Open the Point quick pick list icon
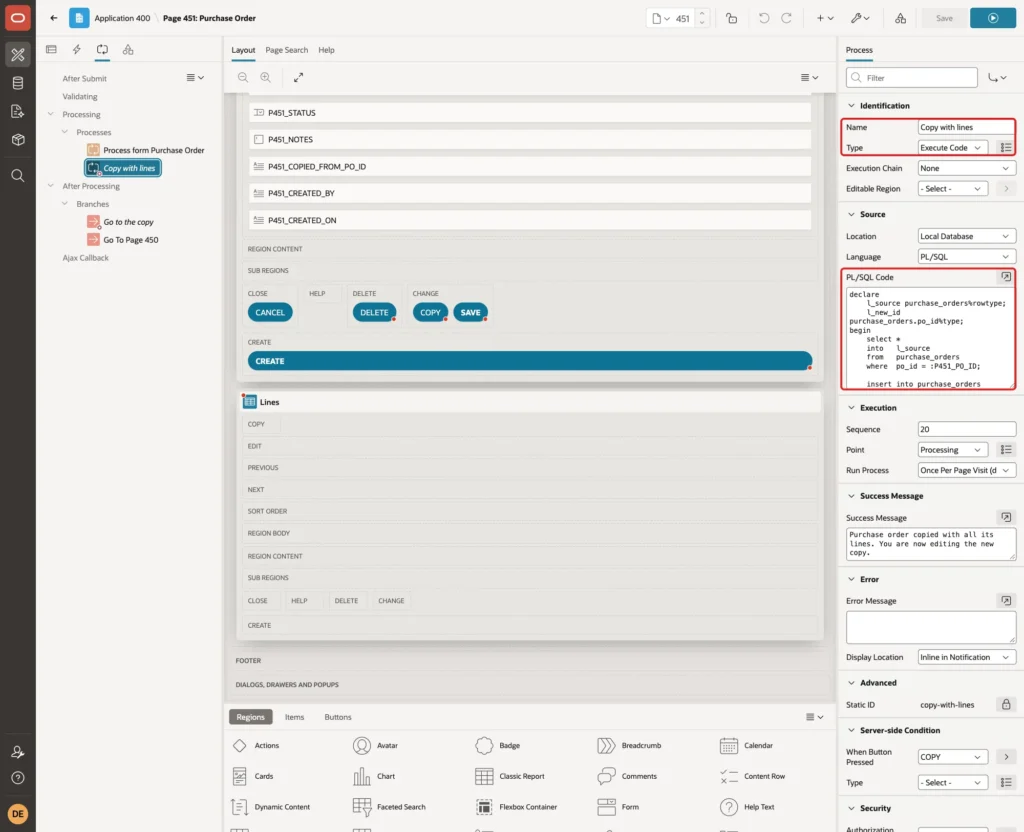The image size is (1024, 832). (x=1006, y=449)
